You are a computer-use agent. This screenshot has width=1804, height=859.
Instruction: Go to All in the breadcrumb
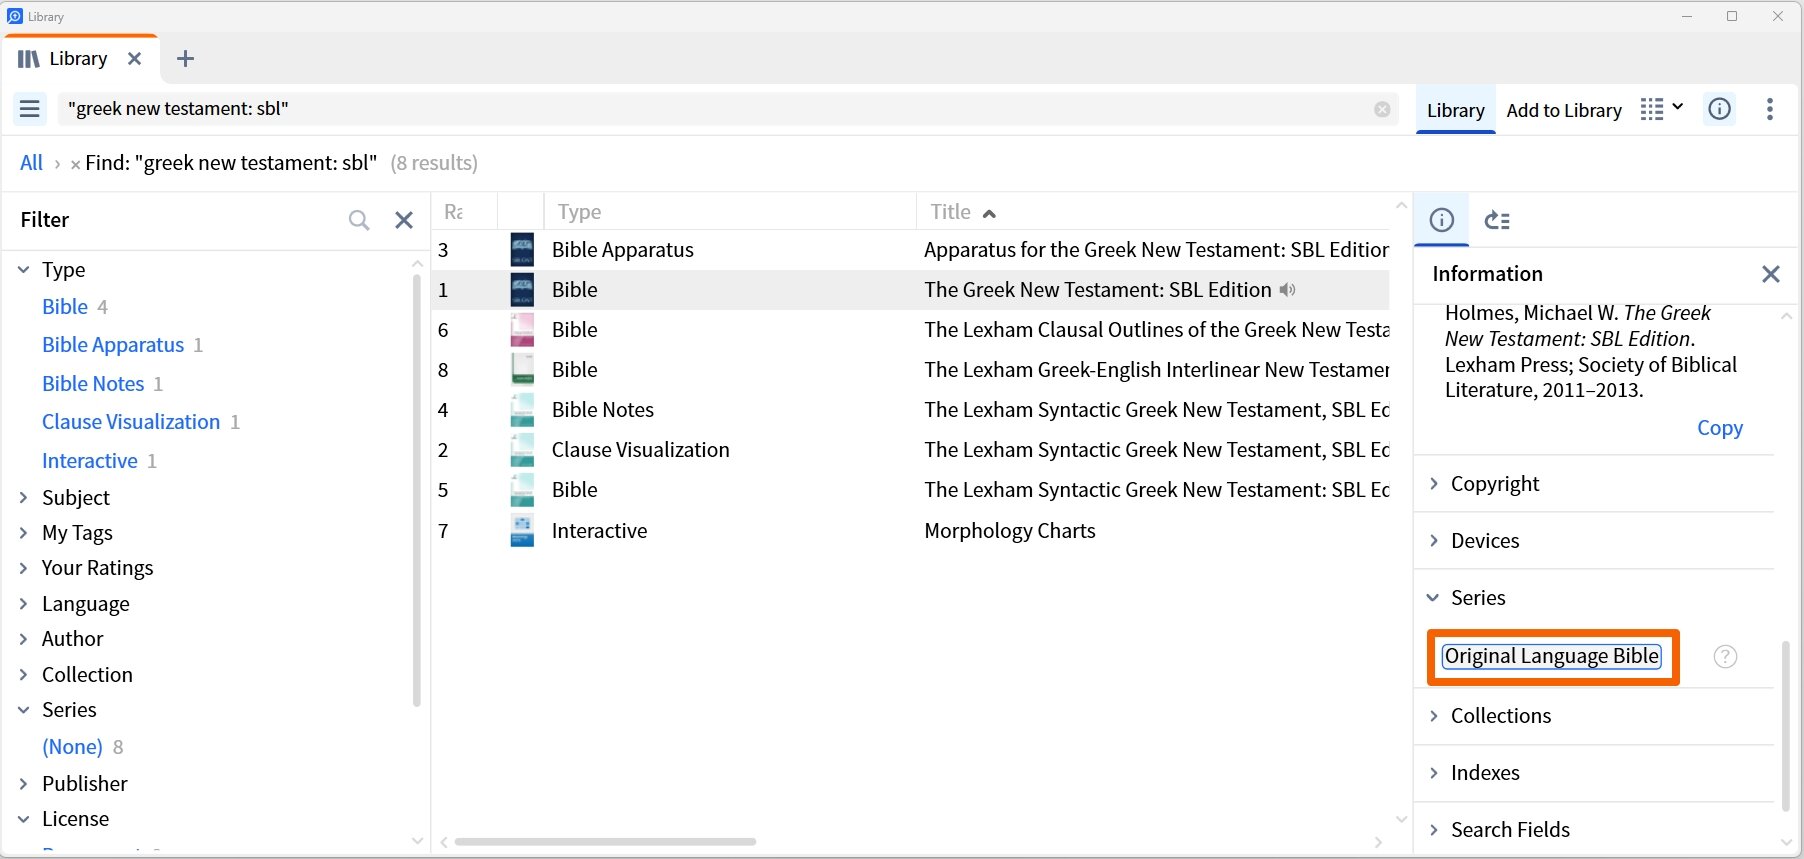pyautogui.click(x=31, y=163)
